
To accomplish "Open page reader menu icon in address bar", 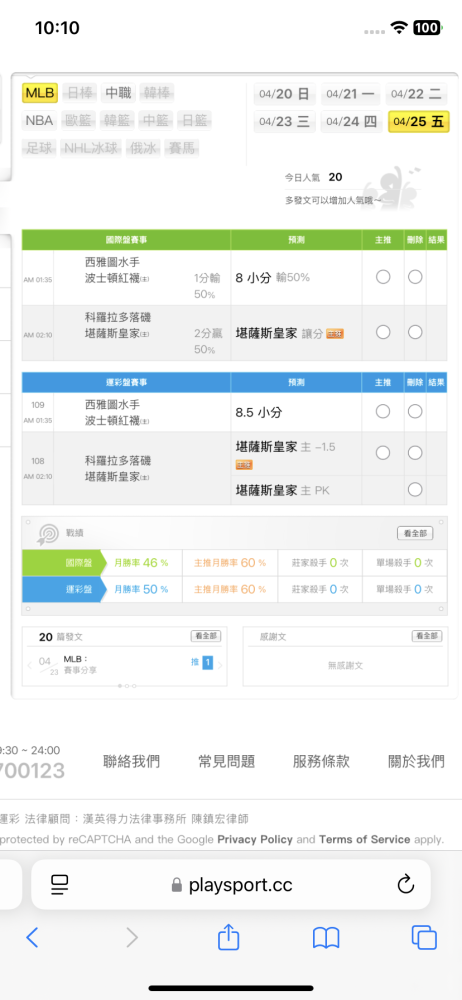I will pos(59,884).
